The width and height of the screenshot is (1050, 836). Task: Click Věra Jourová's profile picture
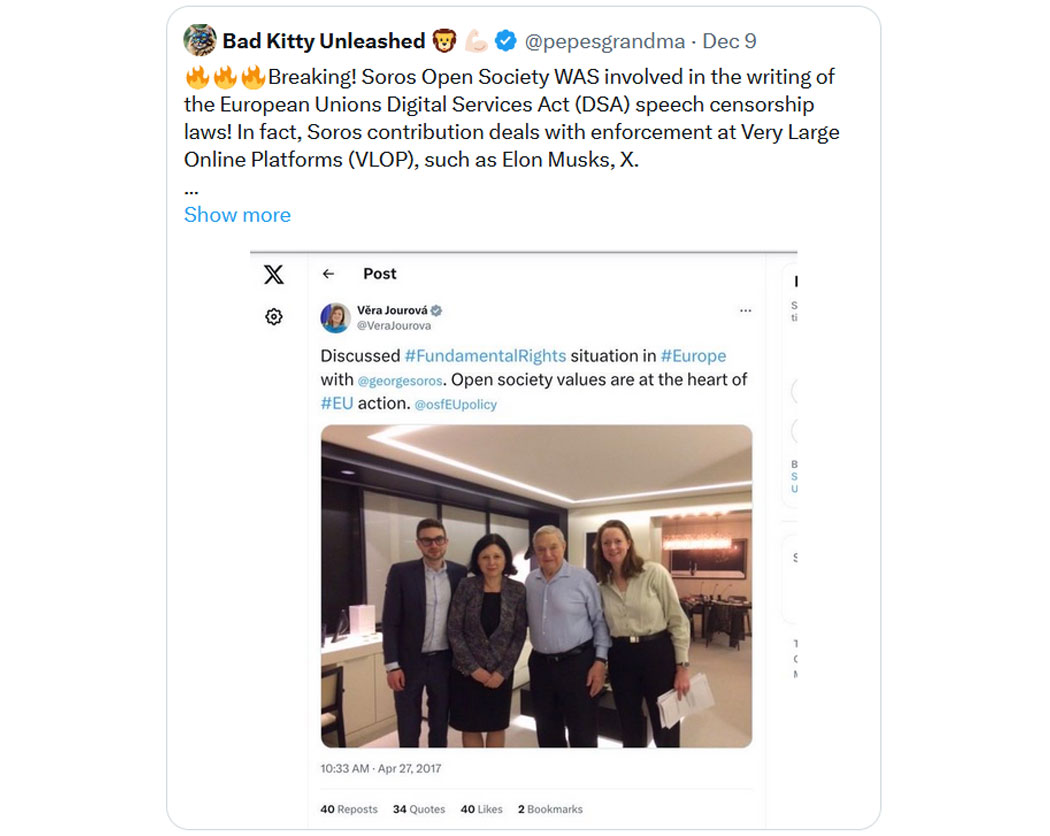point(335,318)
